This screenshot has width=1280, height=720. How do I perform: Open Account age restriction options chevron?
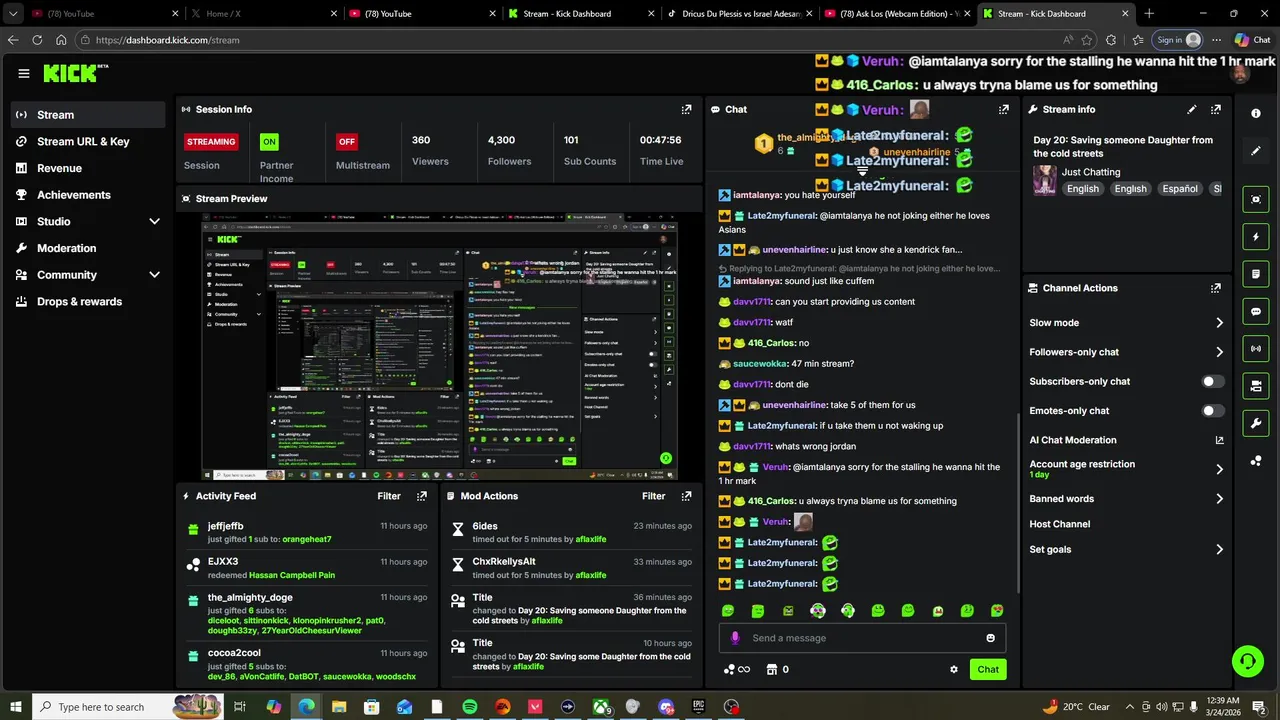1219,469
